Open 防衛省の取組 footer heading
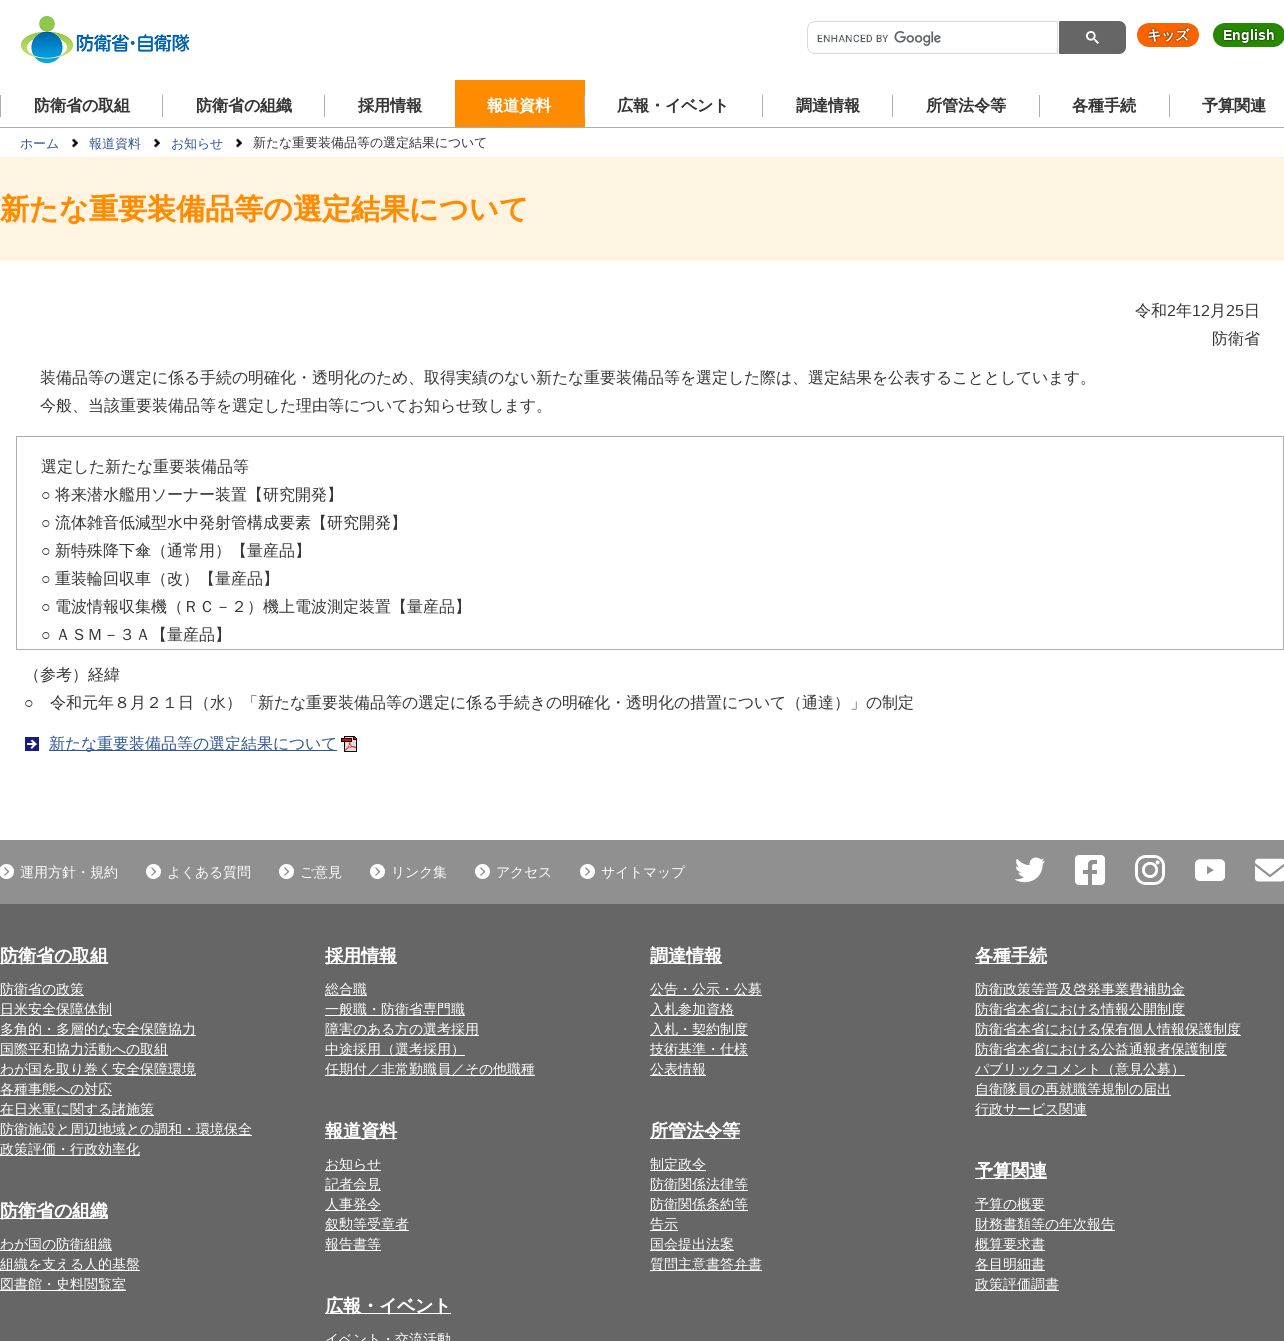Image resolution: width=1284 pixels, height=1341 pixels. coord(54,956)
